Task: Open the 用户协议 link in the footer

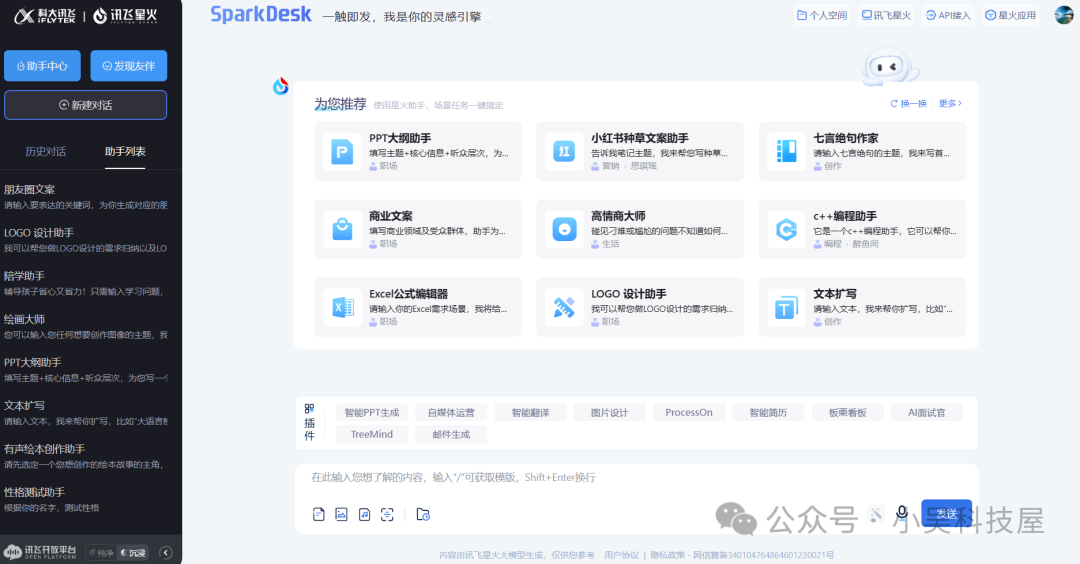Action: [621, 555]
